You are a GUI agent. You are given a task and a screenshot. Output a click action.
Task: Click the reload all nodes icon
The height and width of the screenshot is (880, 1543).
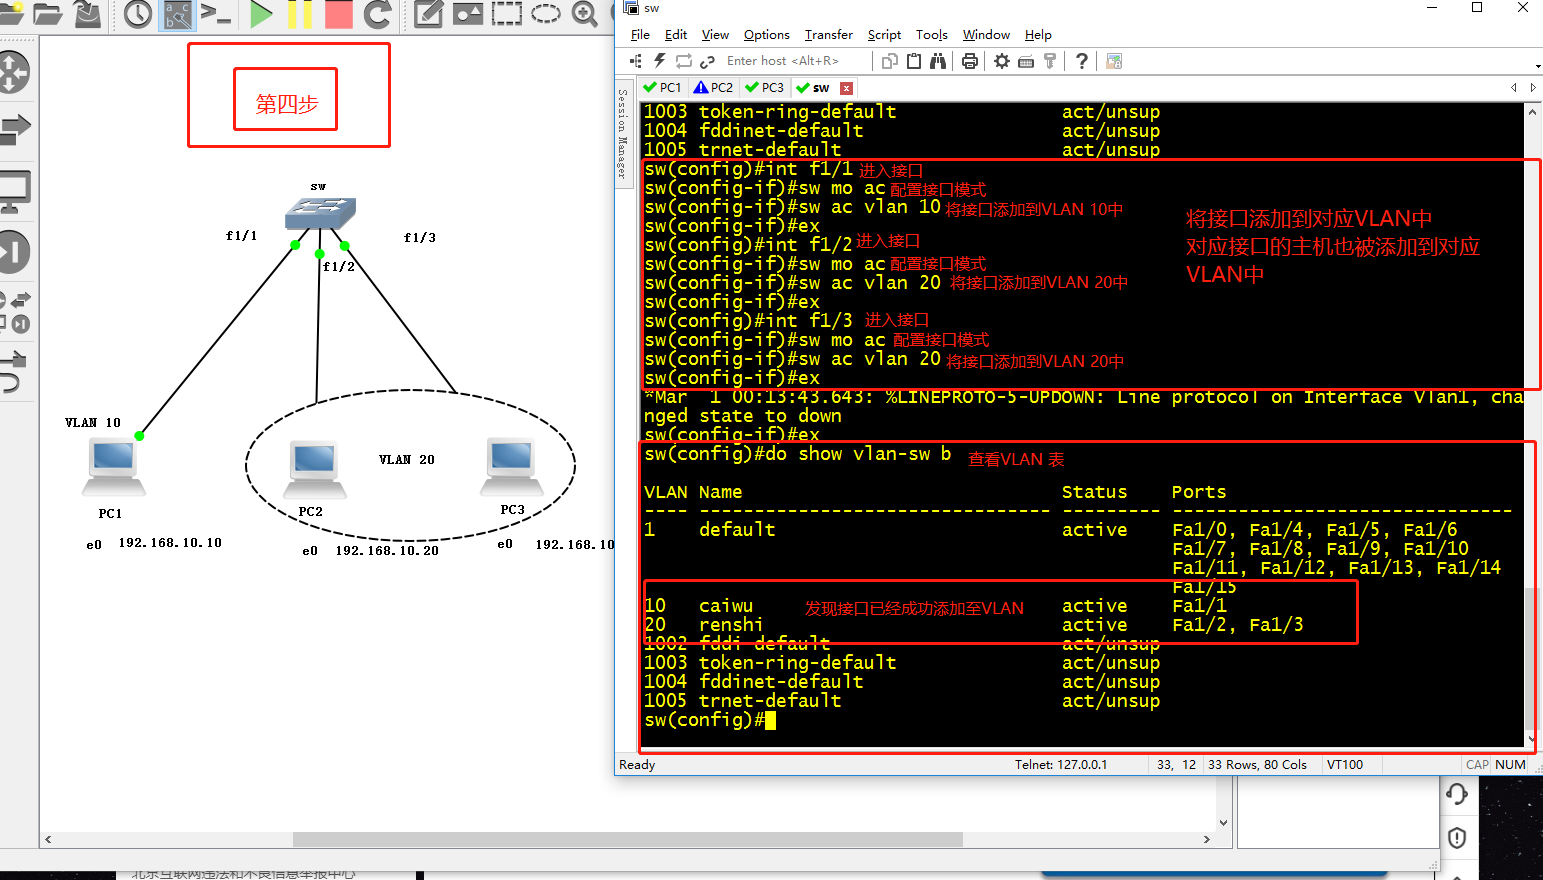click(377, 14)
